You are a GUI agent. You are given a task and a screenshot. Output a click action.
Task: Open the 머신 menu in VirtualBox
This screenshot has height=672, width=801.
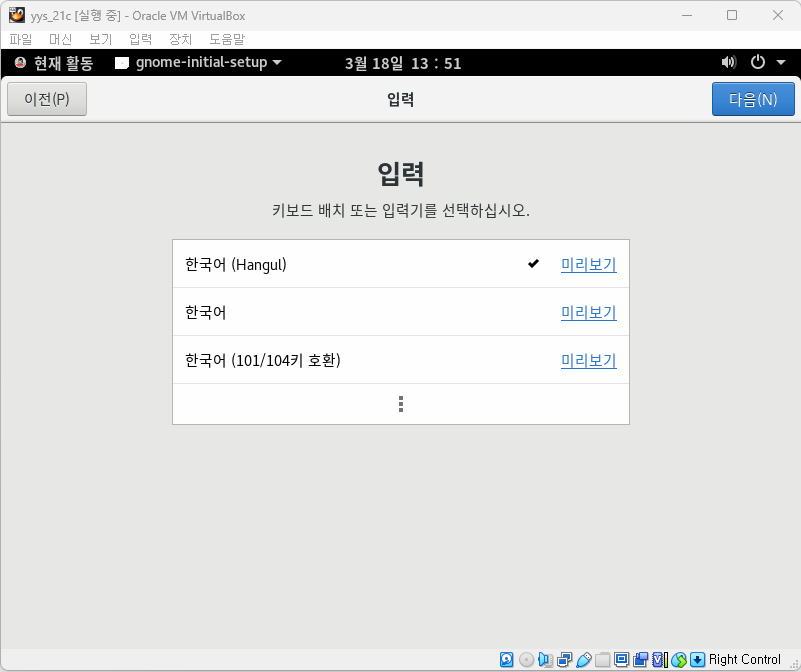pos(61,39)
